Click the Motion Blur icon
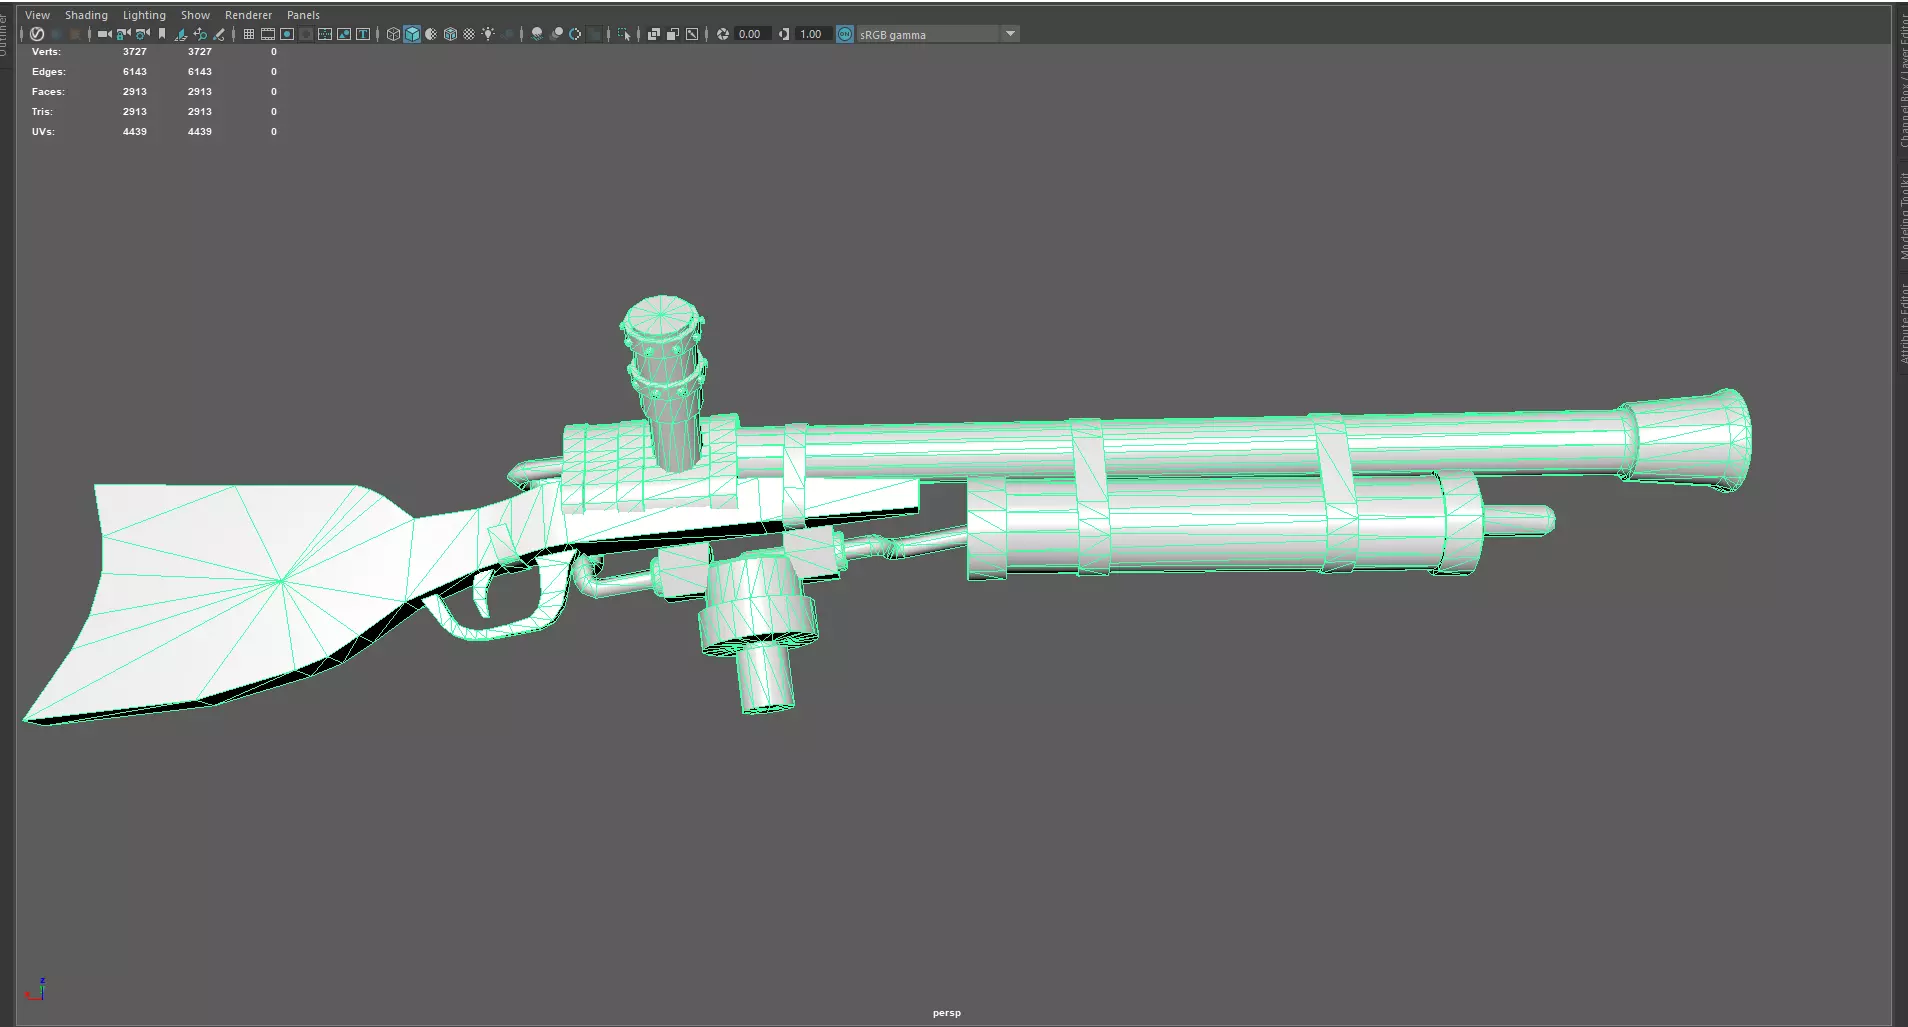The width and height of the screenshot is (1908, 1027). tap(557, 34)
